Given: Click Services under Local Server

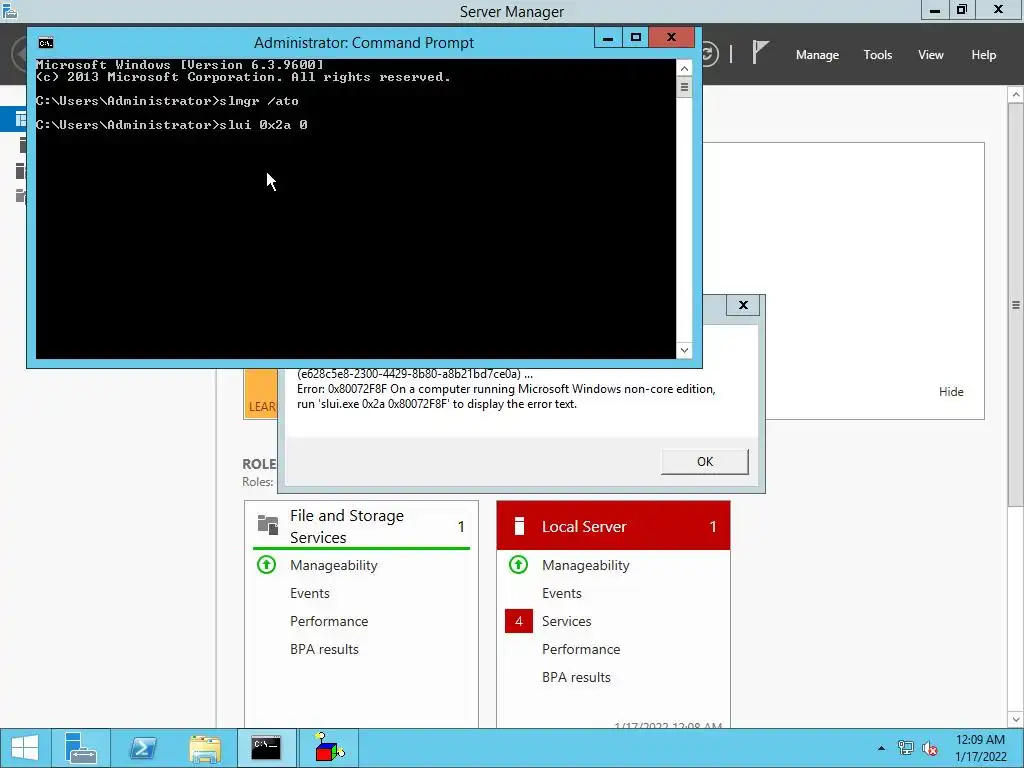Looking at the screenshot, I should click(x=567, y=621).
